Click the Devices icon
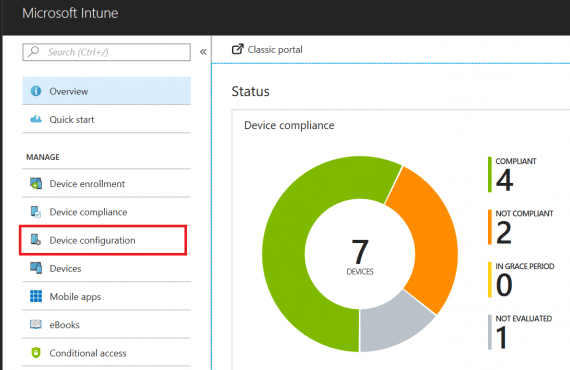570x370 pixels. point(36,268)
